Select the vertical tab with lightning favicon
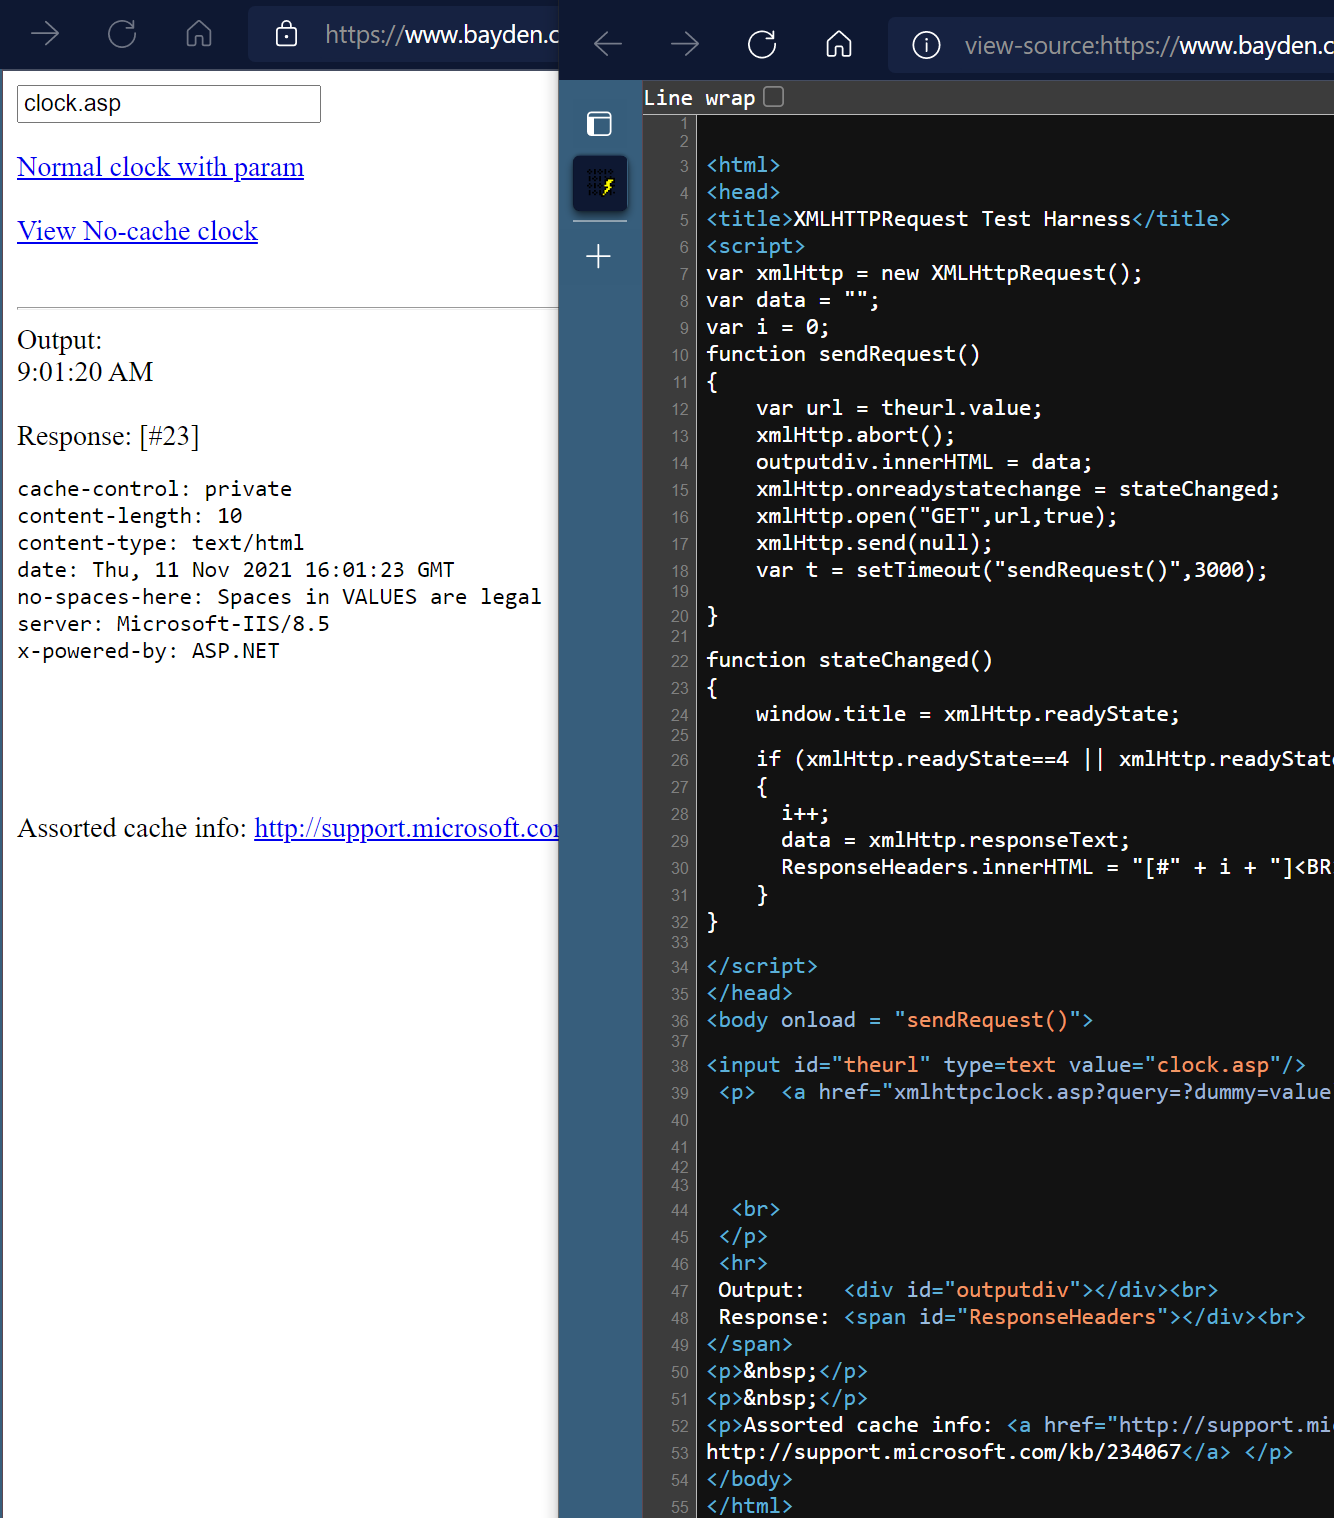This screenshot has width=1334, height=1518. 600,184
